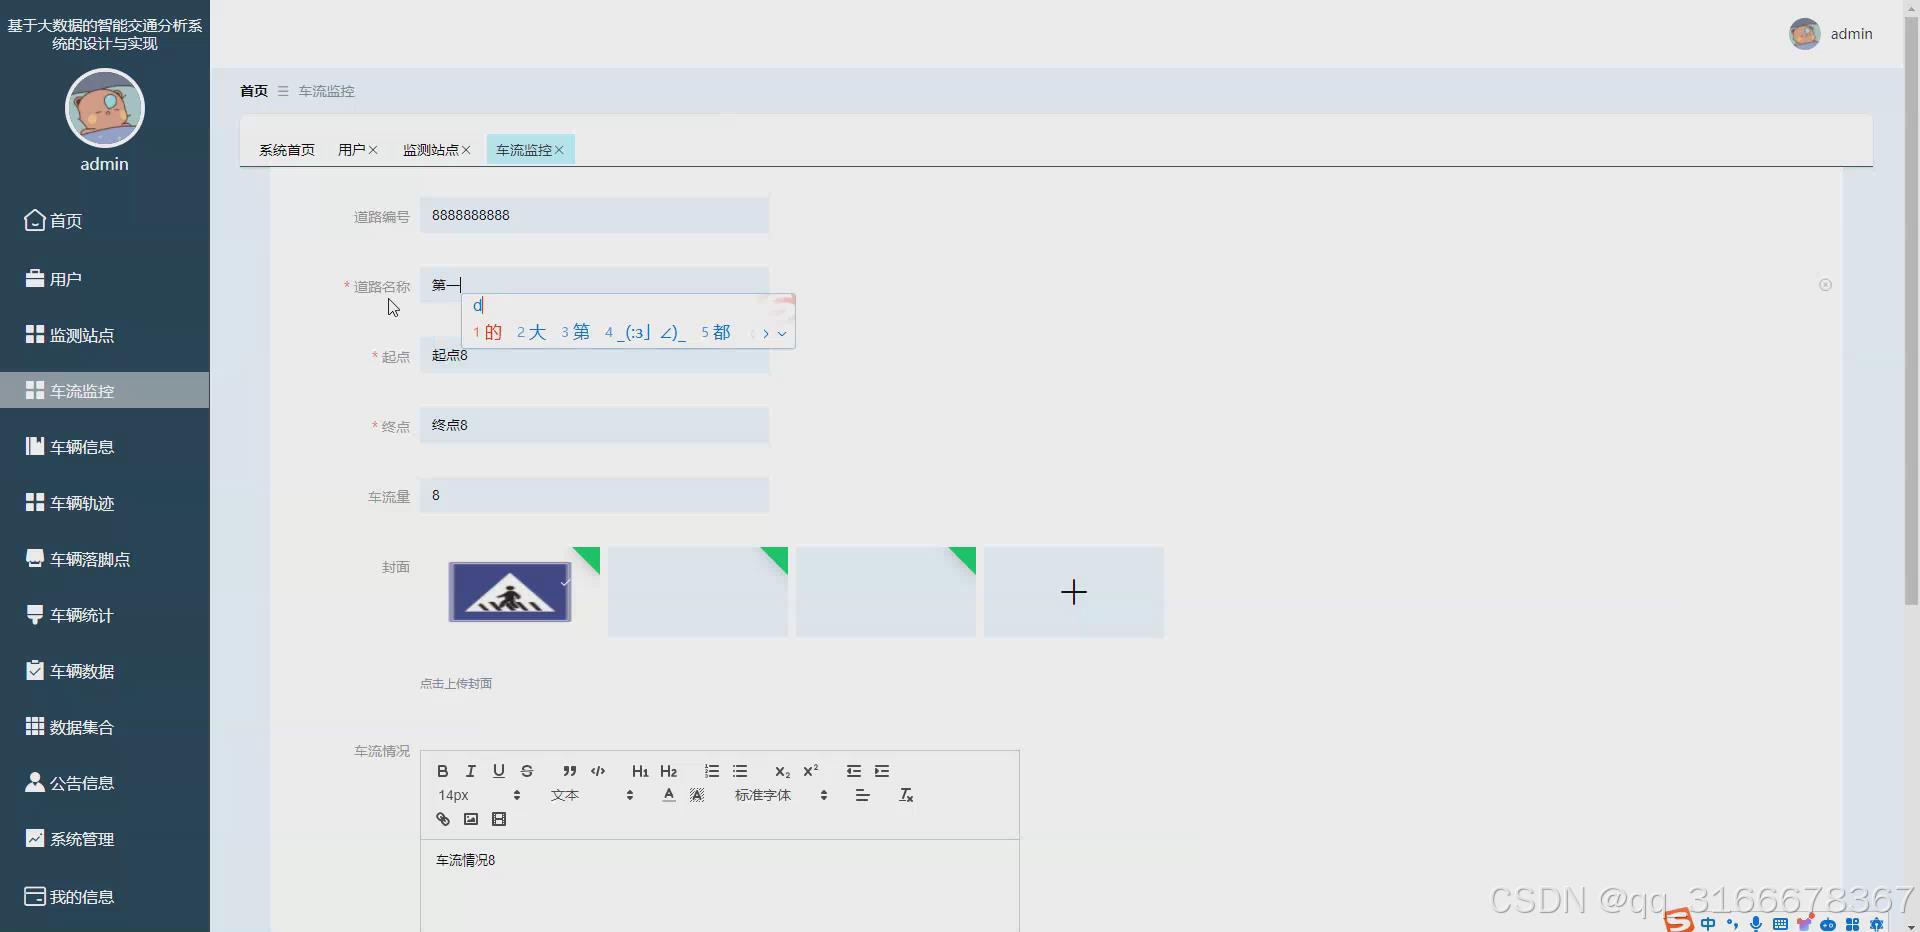Focus the 终点 input field
1920x932 pixels.
coord(594,425)
